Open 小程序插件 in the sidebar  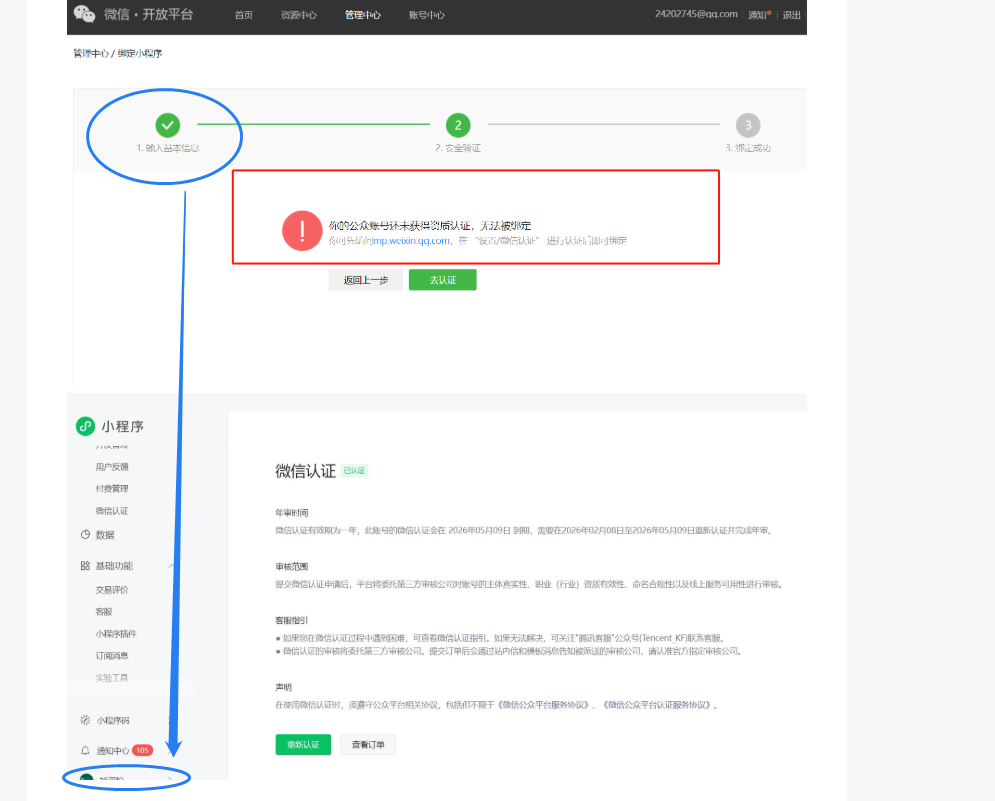(116, 633)
